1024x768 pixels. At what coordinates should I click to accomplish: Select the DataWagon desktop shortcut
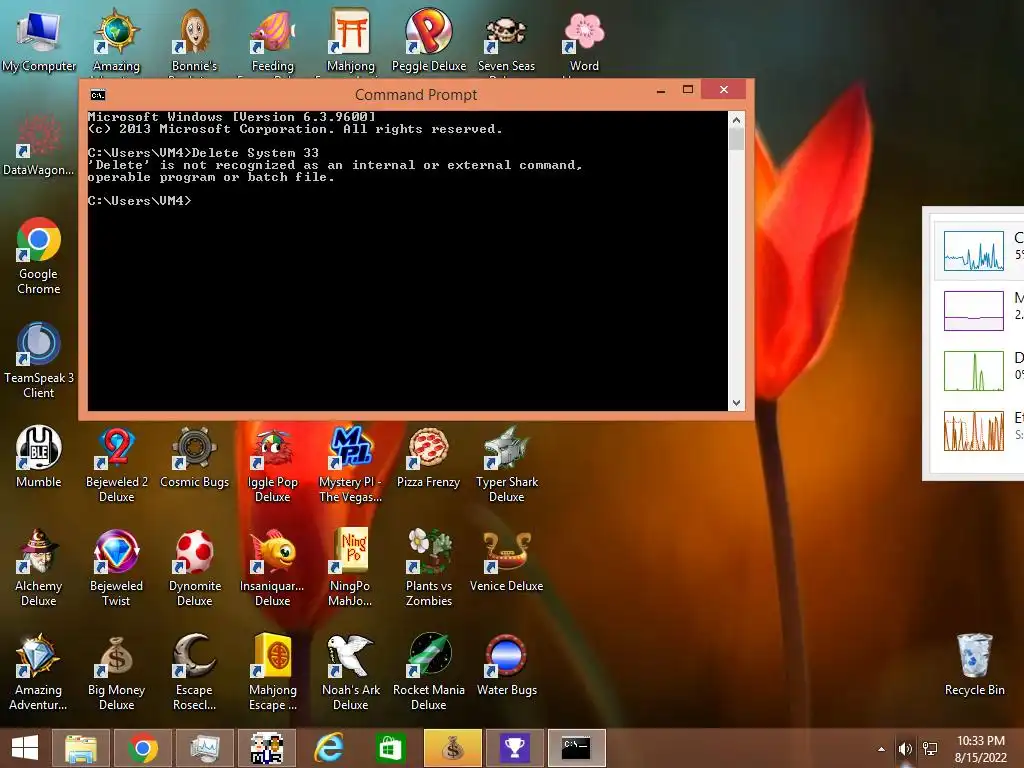[x=39, y=145]
